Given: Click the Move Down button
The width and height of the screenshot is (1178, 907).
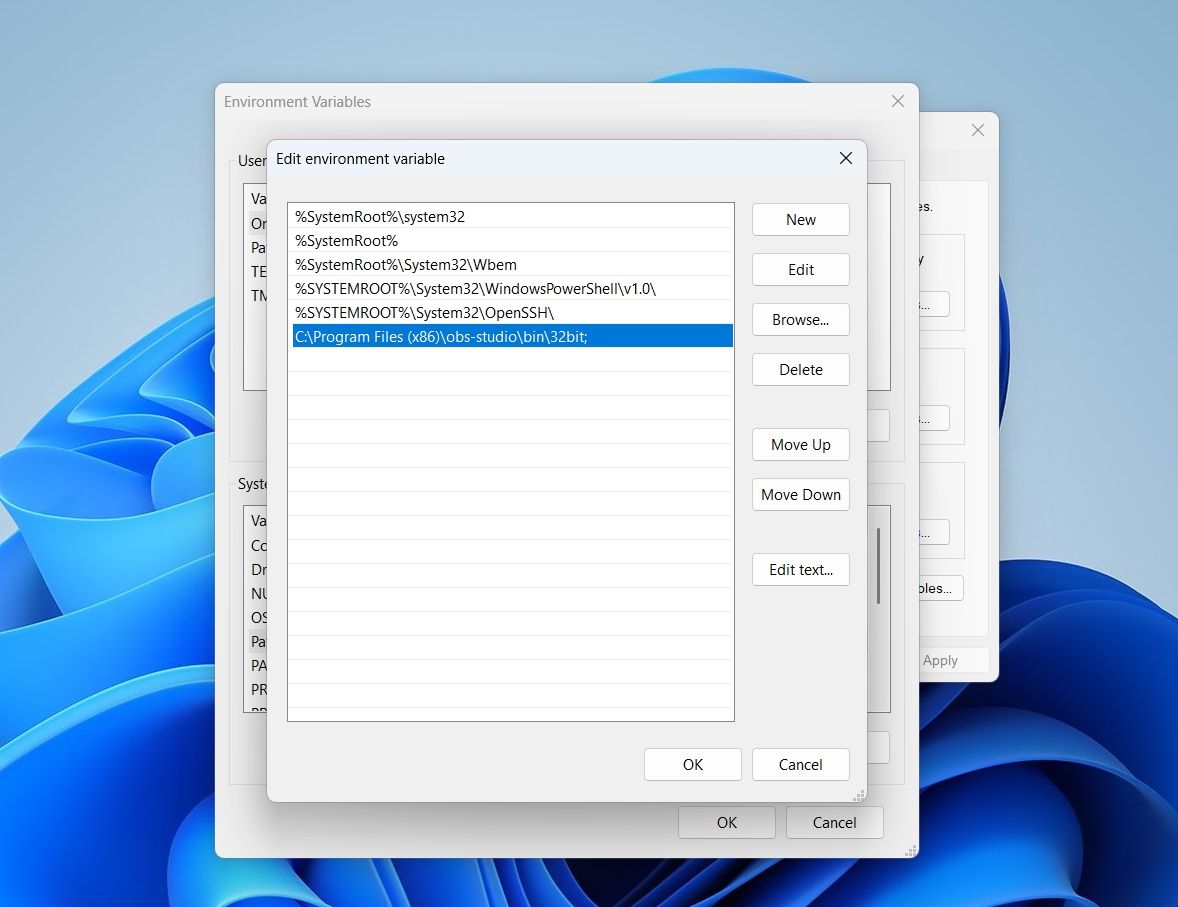Looking at the screenshot, I should [800, 494].
